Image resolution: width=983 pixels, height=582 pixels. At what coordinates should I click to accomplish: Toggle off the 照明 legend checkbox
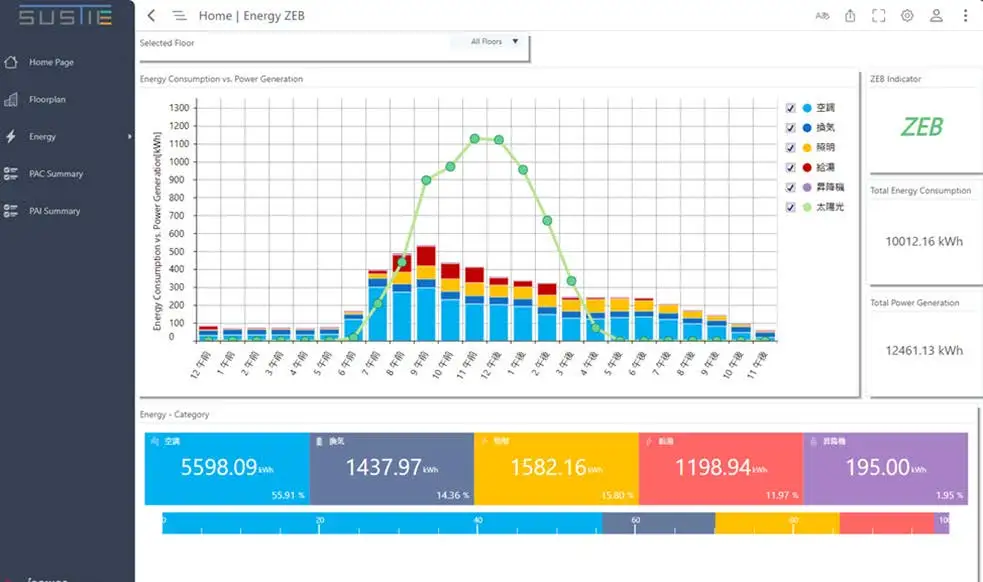790,147
